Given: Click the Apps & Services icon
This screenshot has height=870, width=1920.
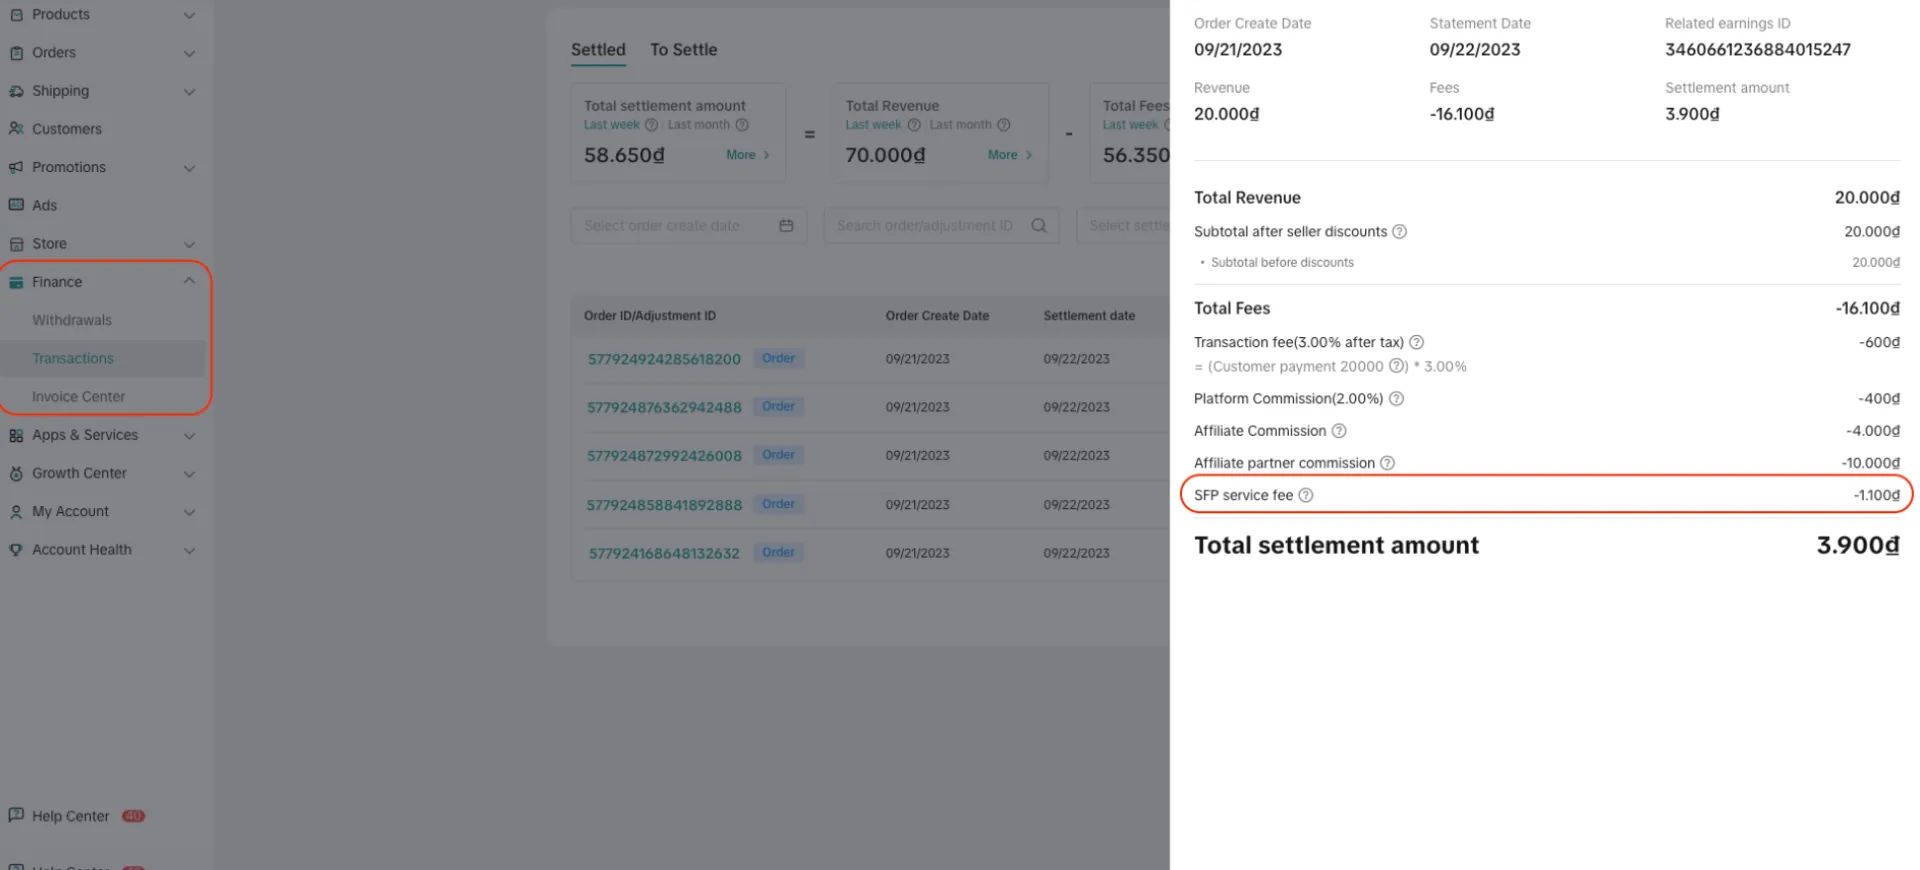Looking at the screenshot, I should [16, 435].
